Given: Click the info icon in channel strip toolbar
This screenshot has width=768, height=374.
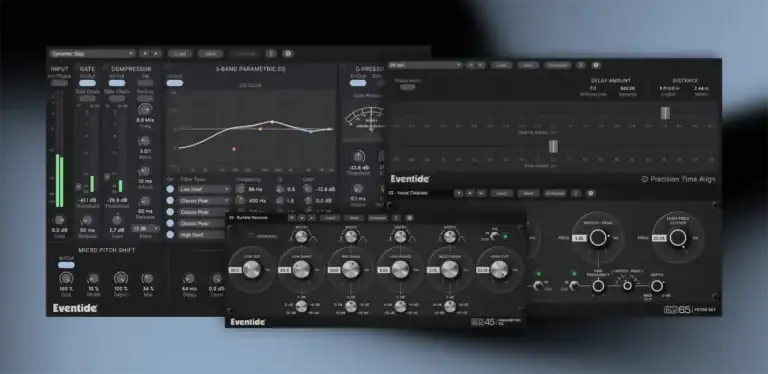Looking at the screenshot, I should (271, 53).
